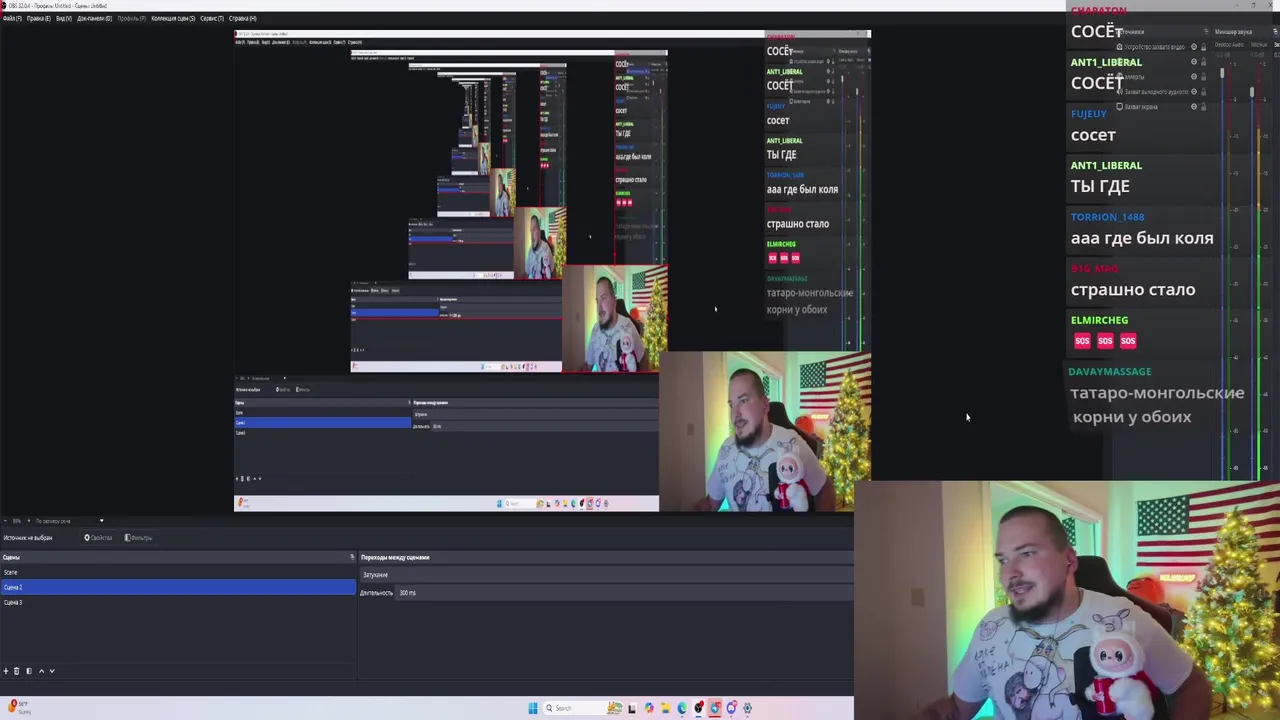
Task: Open the weather widget on taskbar
Action: tap(20, 708)
